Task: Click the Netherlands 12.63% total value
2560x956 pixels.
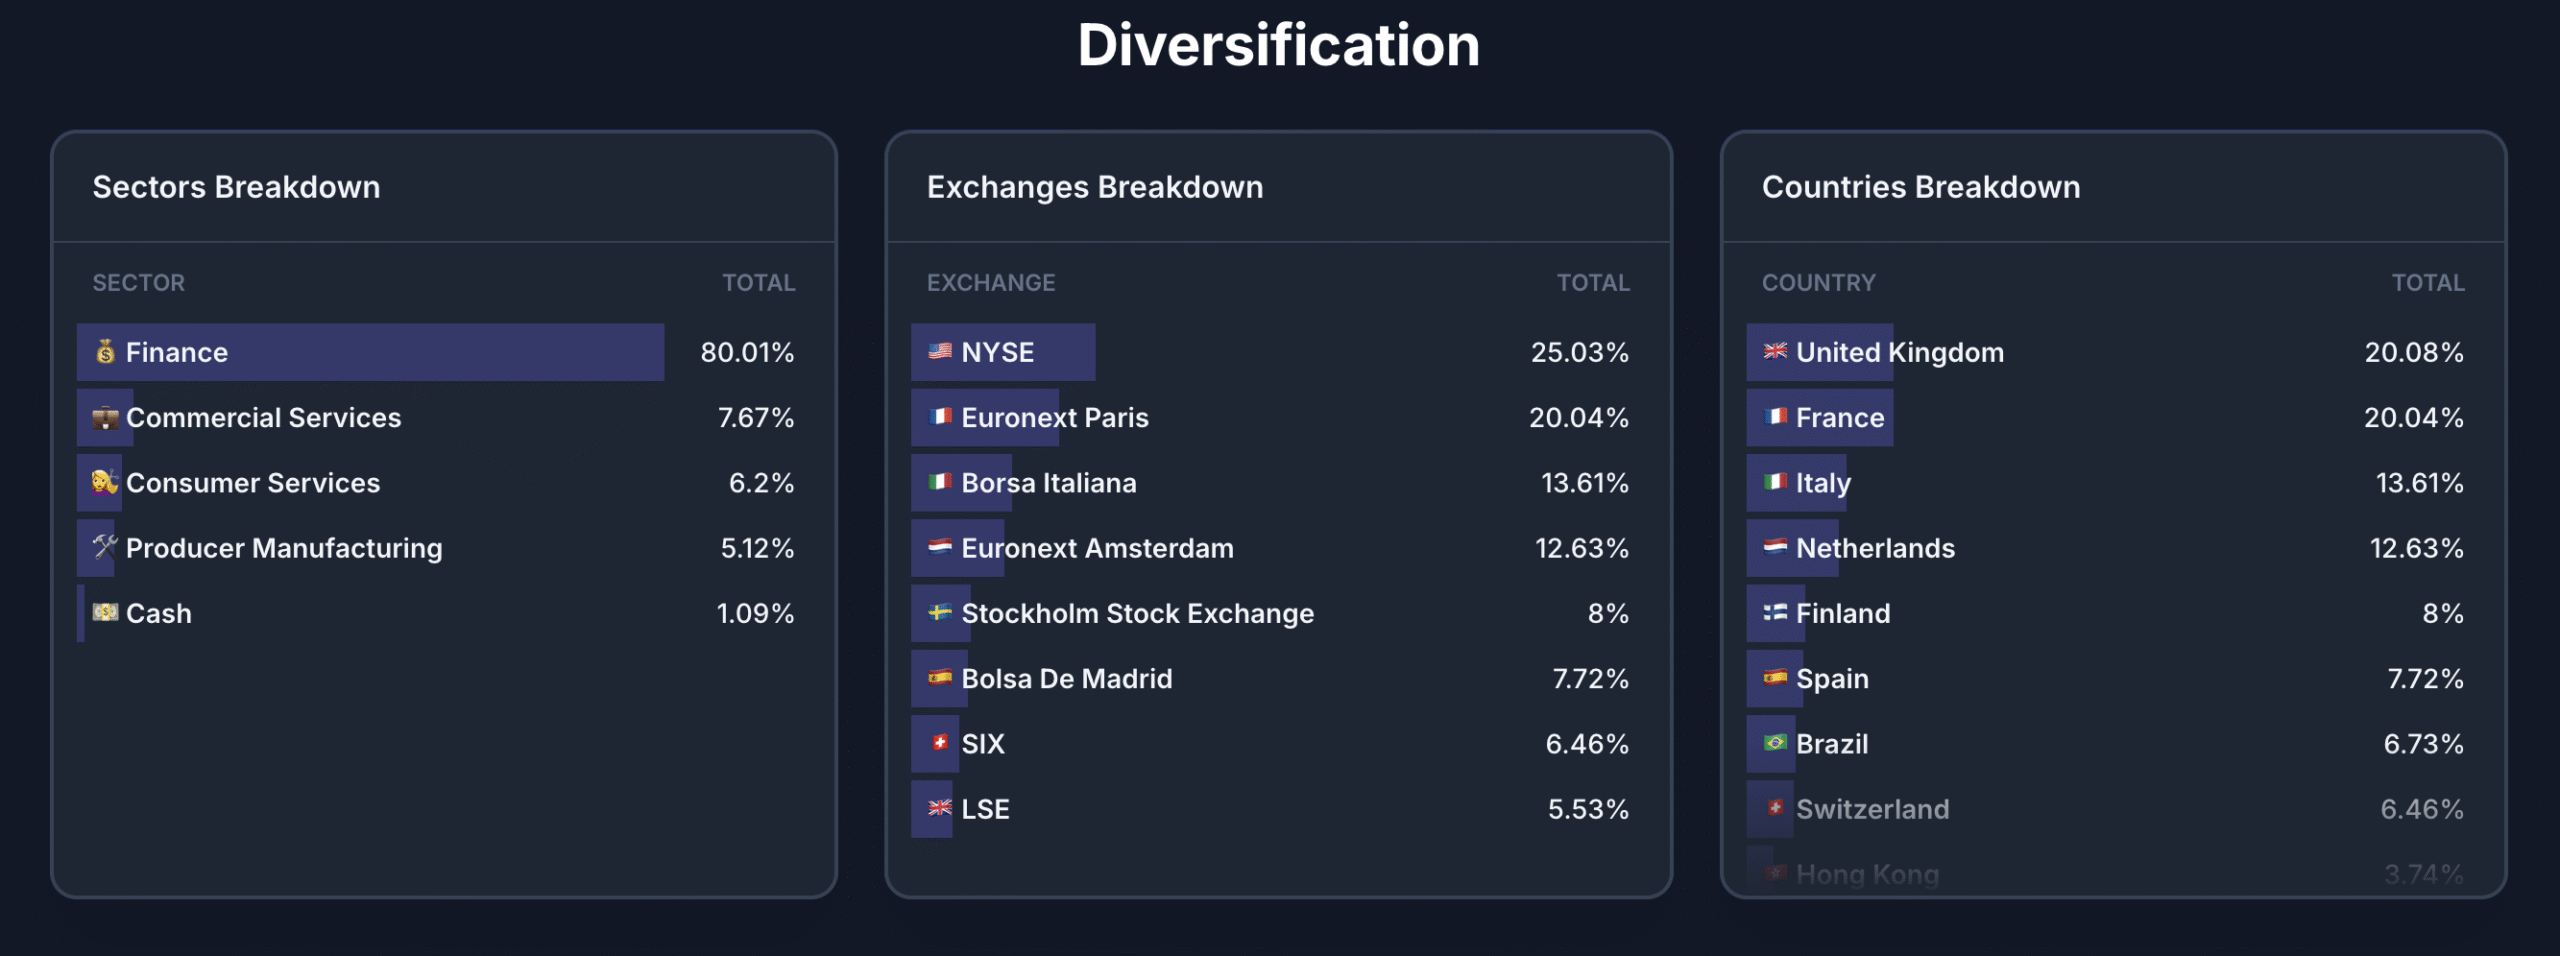Action: point(2416,548)
